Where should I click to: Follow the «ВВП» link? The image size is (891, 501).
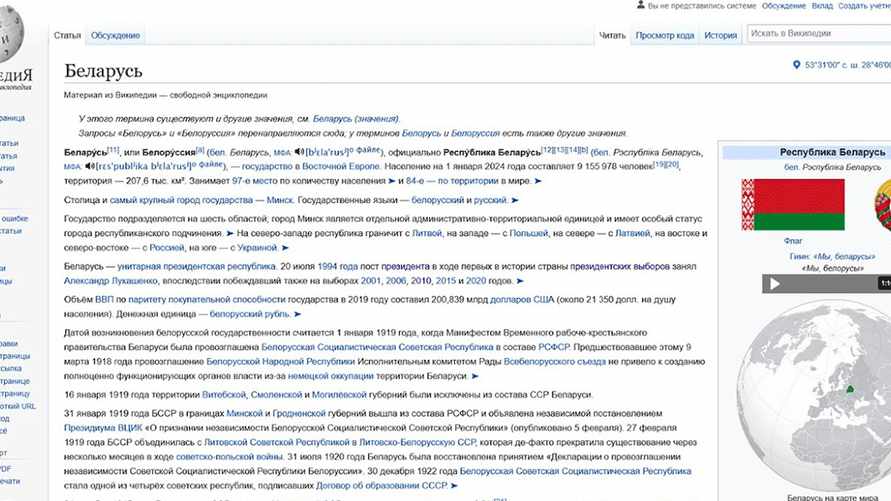click(104, 299)
